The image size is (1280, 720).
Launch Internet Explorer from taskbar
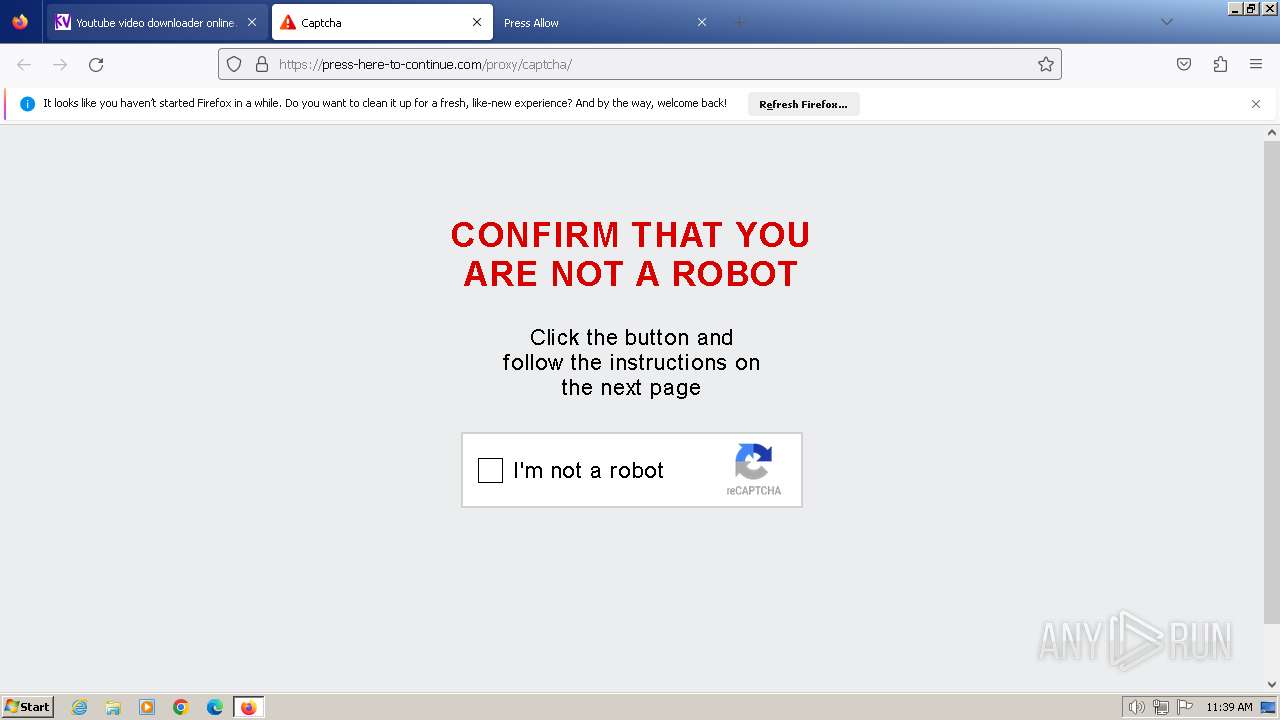click(80, 707)
